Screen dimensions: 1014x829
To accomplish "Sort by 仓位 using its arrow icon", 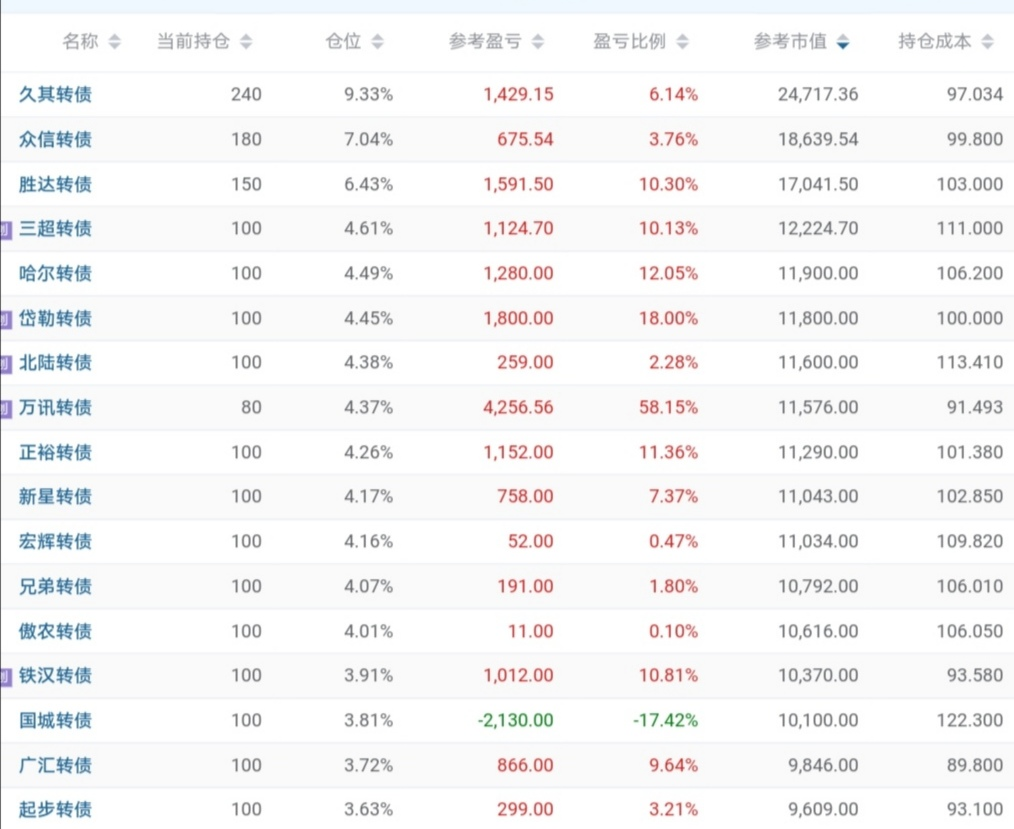I will point(377,42).
